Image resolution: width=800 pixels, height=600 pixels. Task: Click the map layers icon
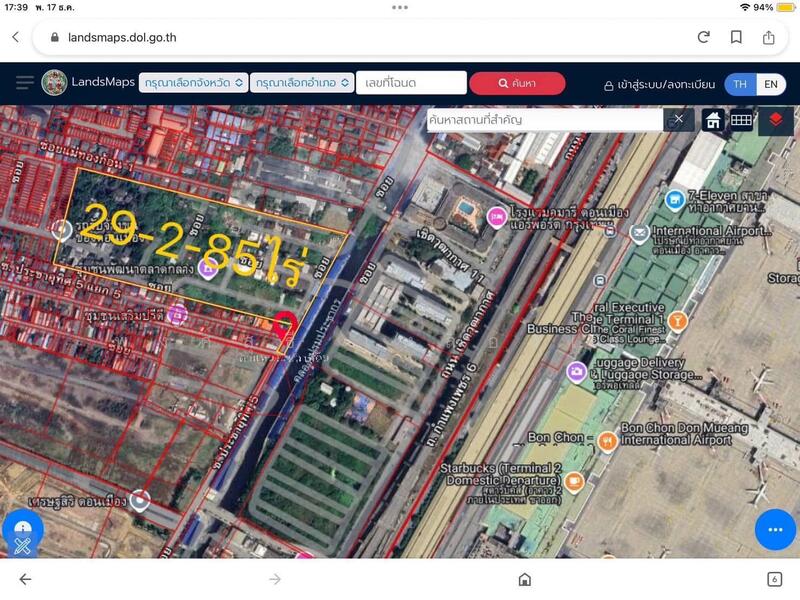pos(775,120)
